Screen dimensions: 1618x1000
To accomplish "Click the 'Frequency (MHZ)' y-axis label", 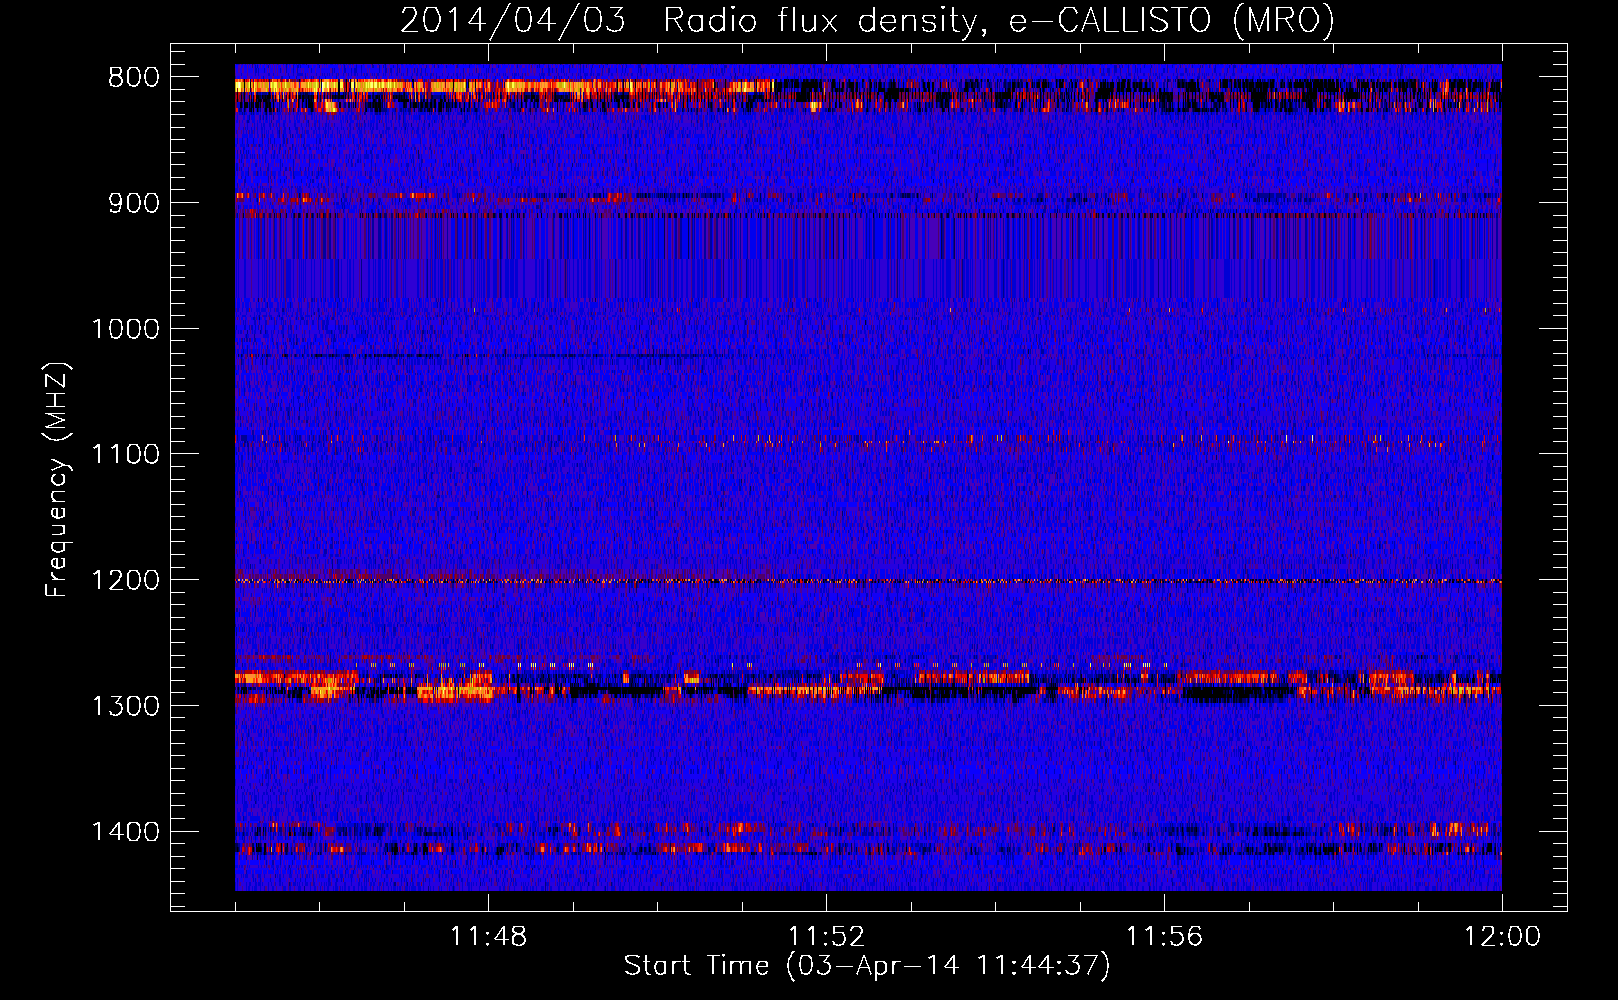I will [57, 480].
